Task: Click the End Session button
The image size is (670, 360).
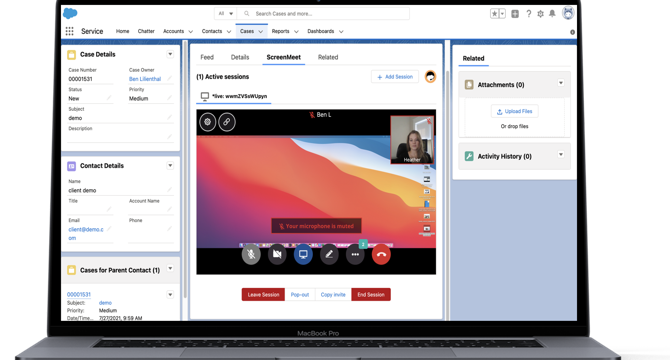Action: [x=371, y=295]
